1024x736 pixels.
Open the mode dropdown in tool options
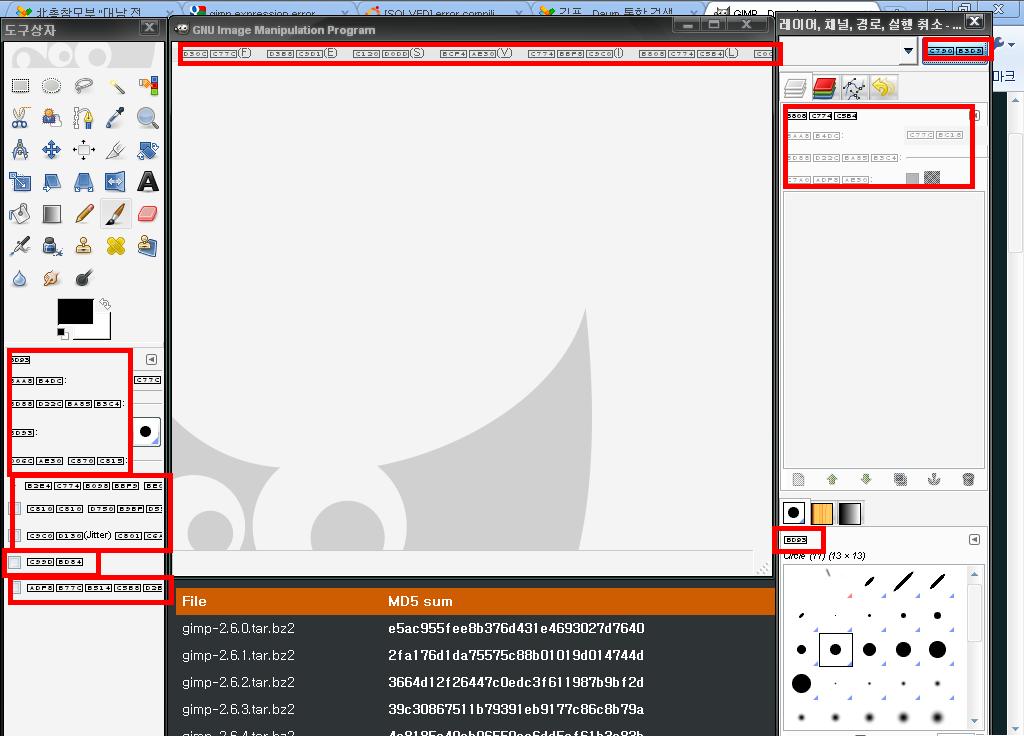coord(148,380)
